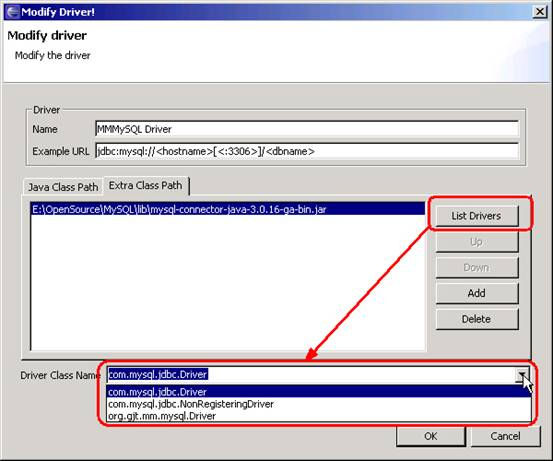Select the Extra Class Path tab
553x461 pixels.
click(x=146, y=186)
